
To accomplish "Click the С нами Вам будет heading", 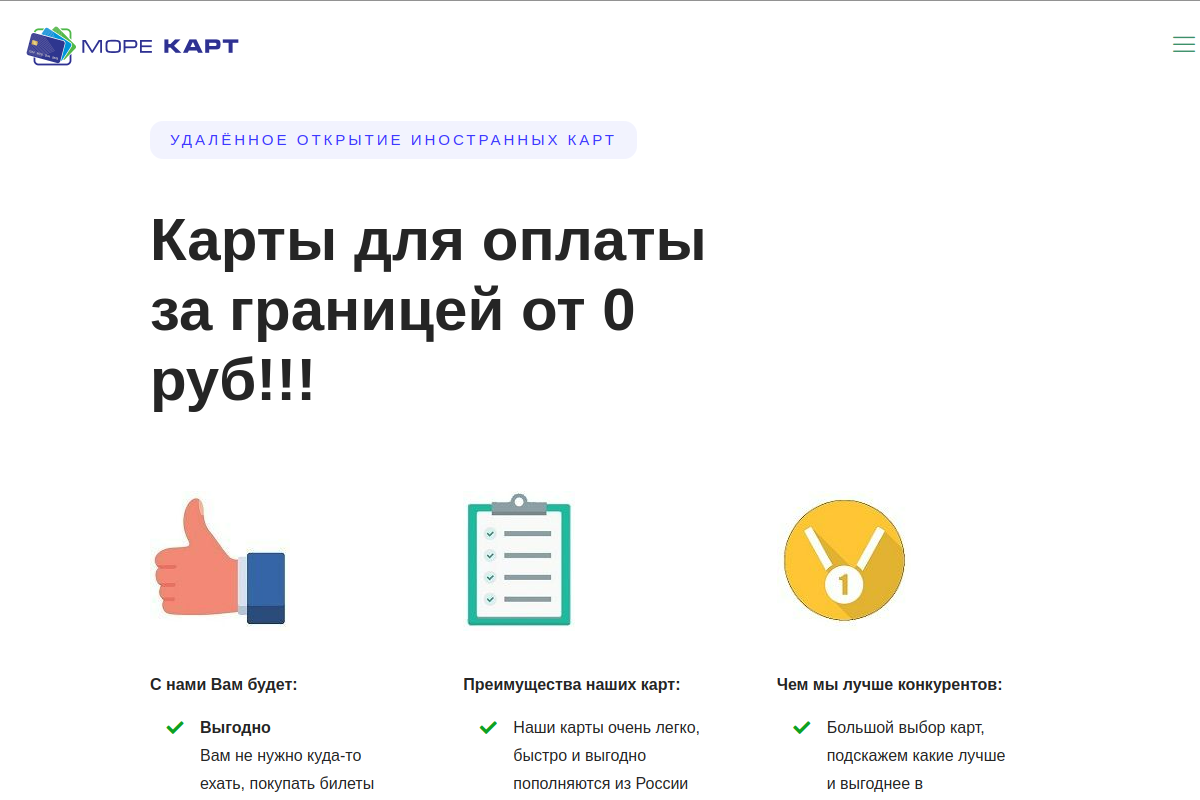I will [x=223, y=684].
